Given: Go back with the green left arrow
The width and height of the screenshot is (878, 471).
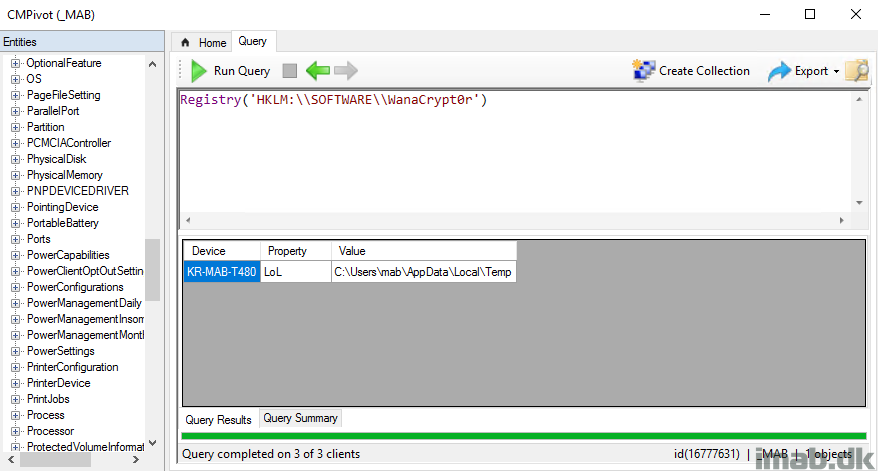Looking at the screenshot, I should click(318, 71).
